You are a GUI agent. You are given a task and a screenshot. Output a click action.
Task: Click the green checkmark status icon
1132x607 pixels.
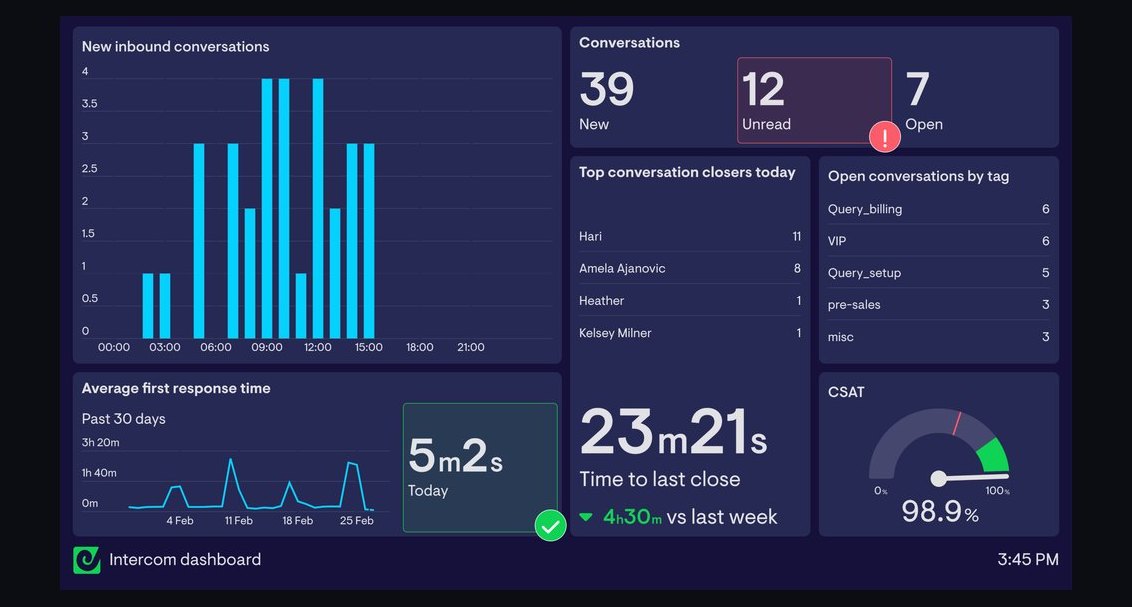[550, 525]
